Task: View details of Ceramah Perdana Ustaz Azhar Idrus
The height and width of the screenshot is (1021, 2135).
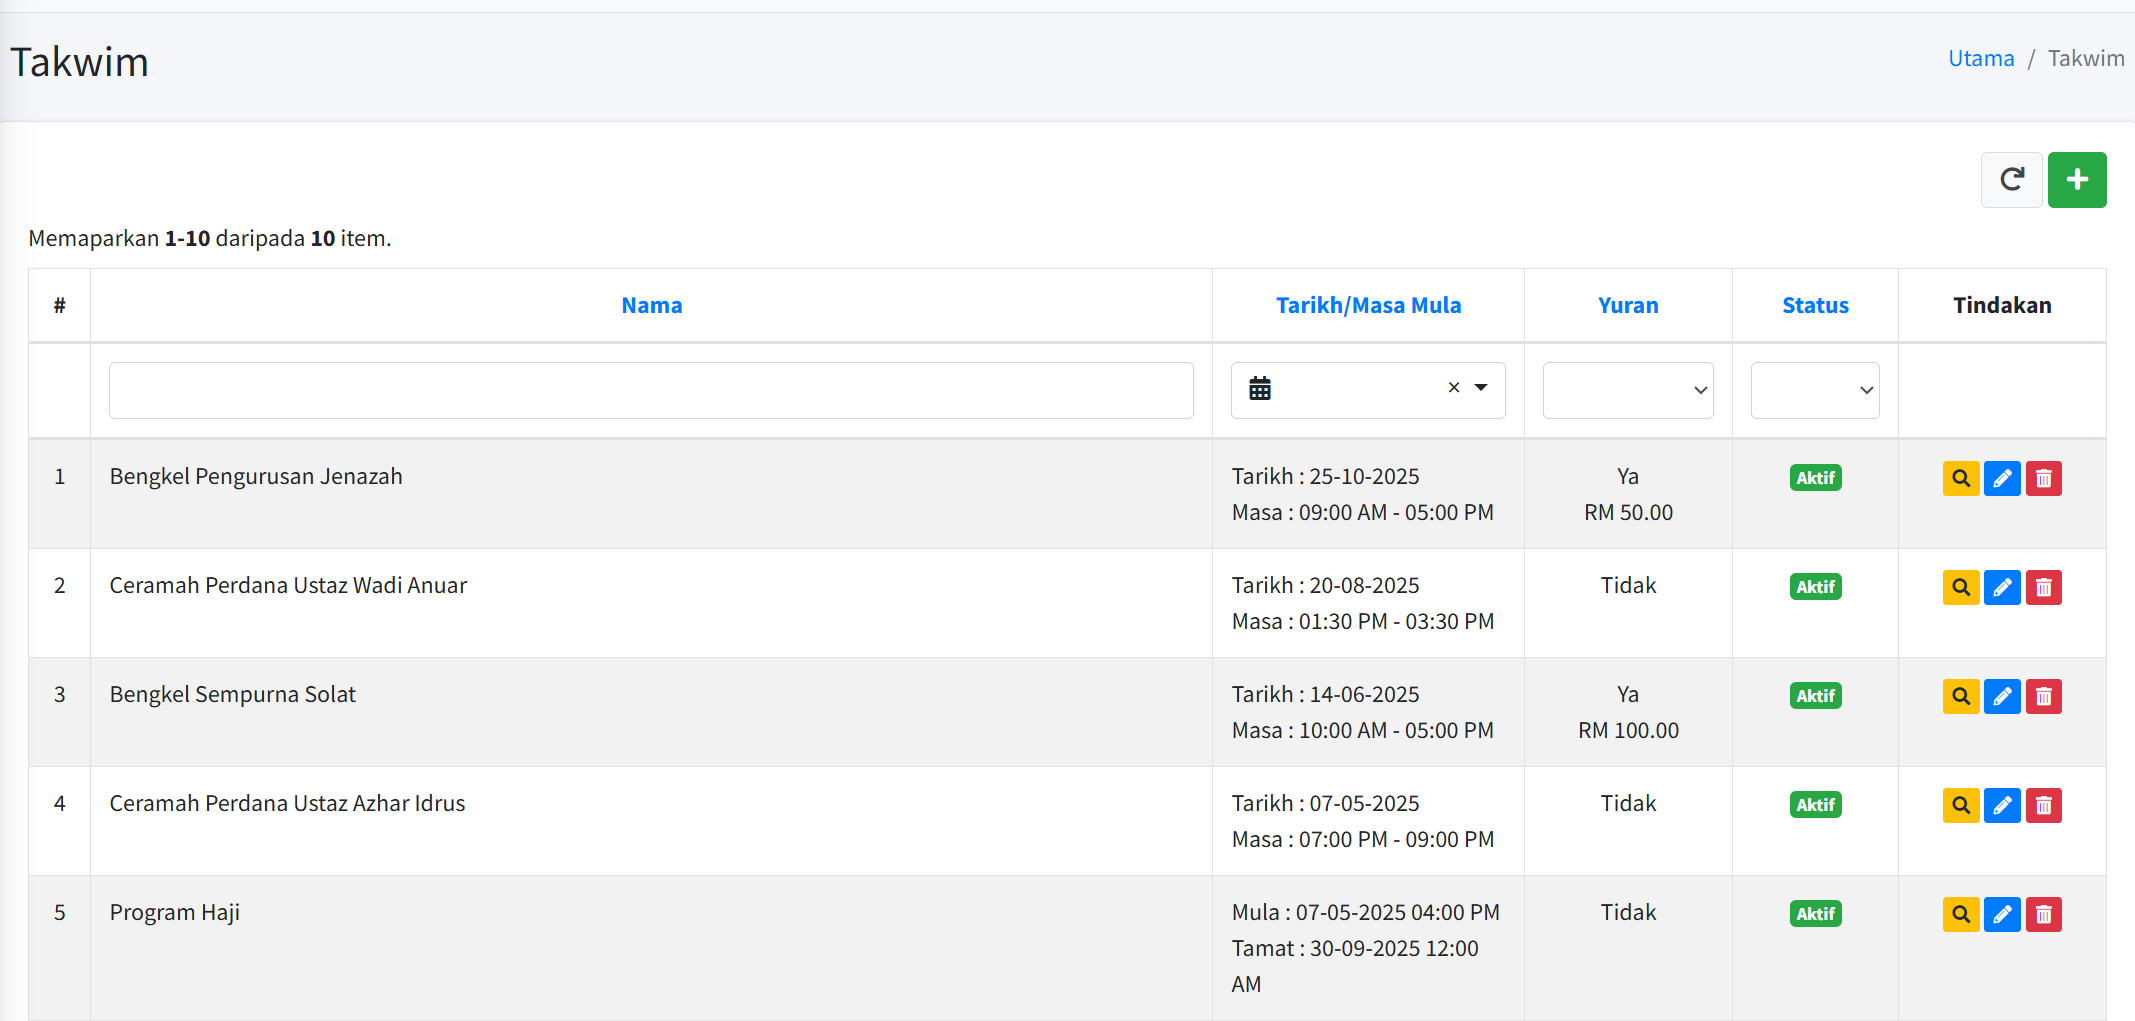Action: click(1960, 806)
